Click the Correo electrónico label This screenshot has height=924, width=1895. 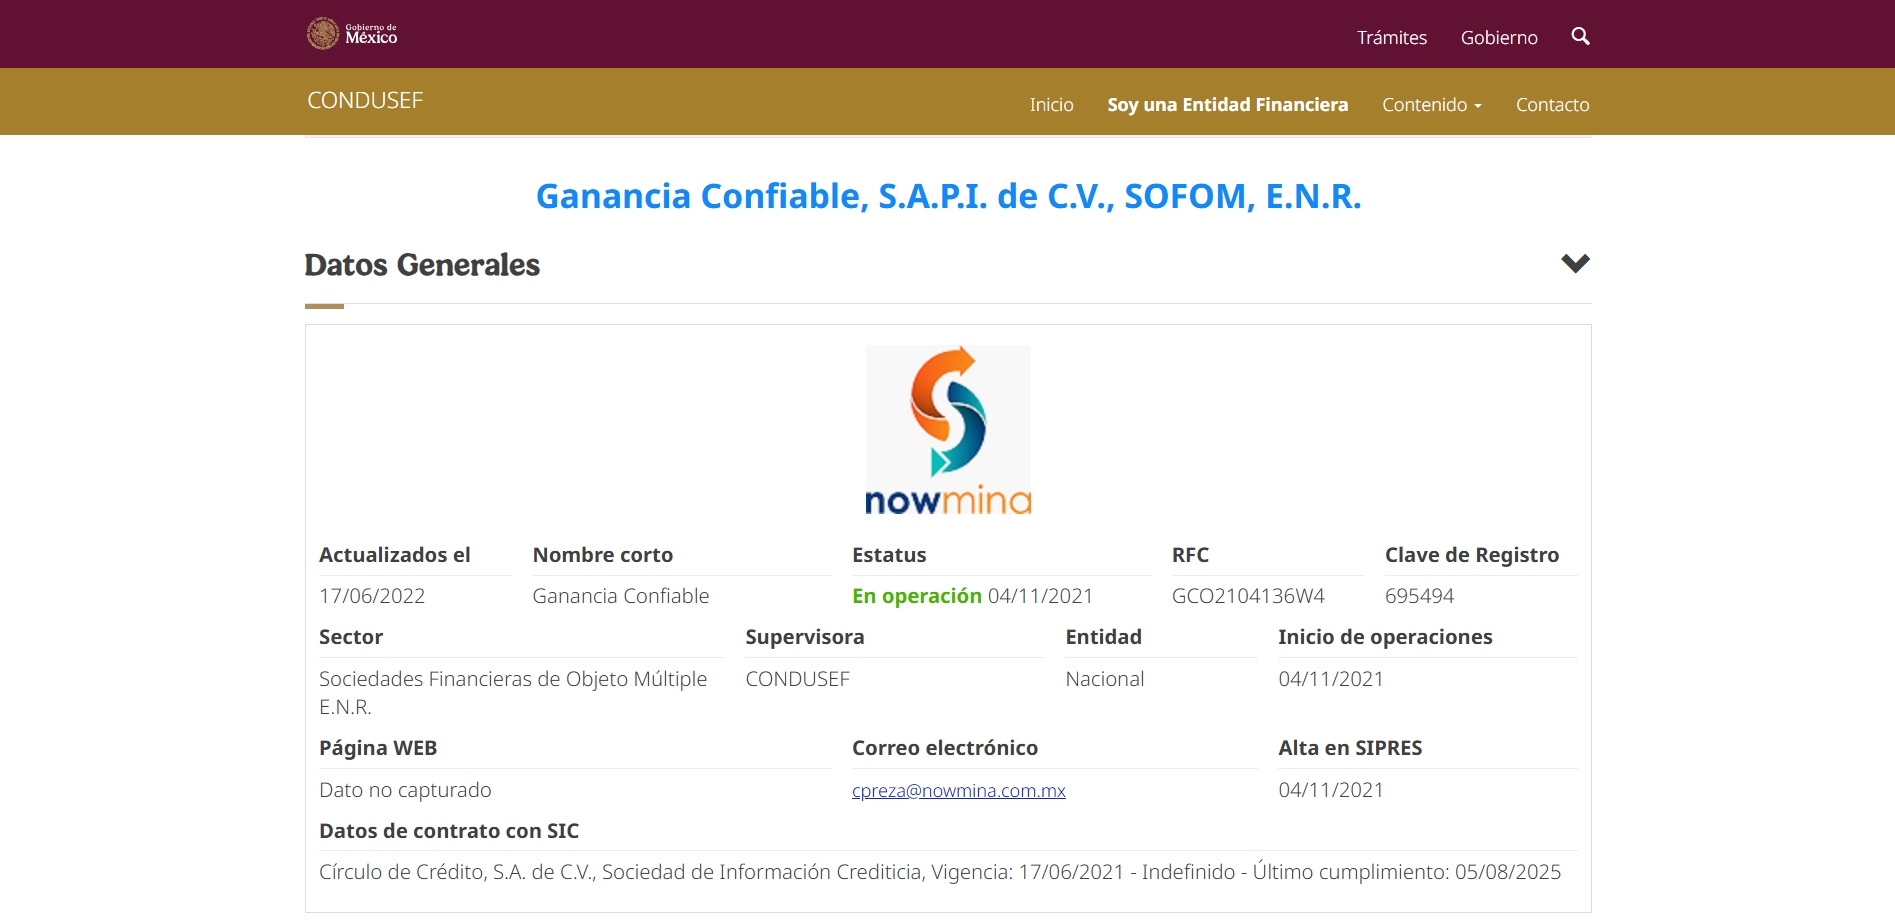pyautogui.click(x=945, y=748)
